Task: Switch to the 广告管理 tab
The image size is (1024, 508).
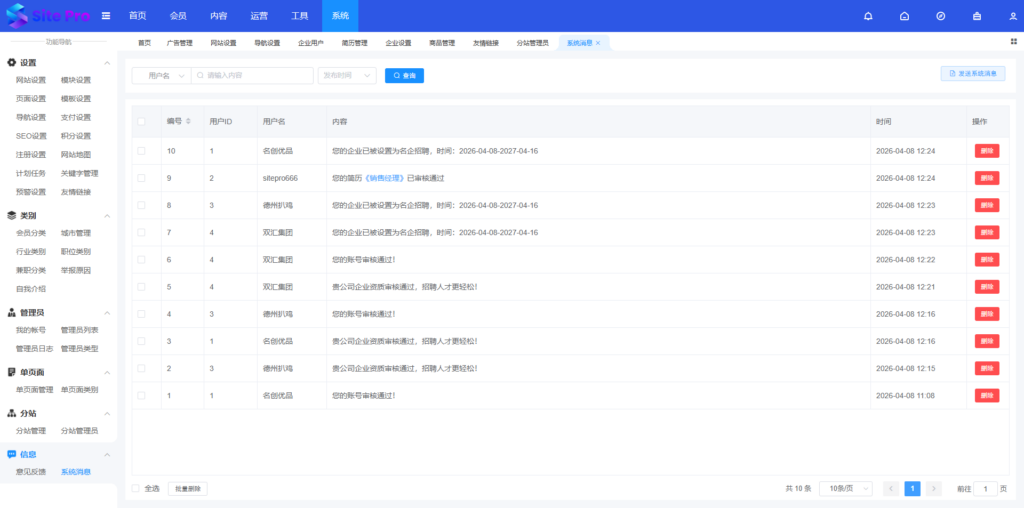Action: (180, 43)
